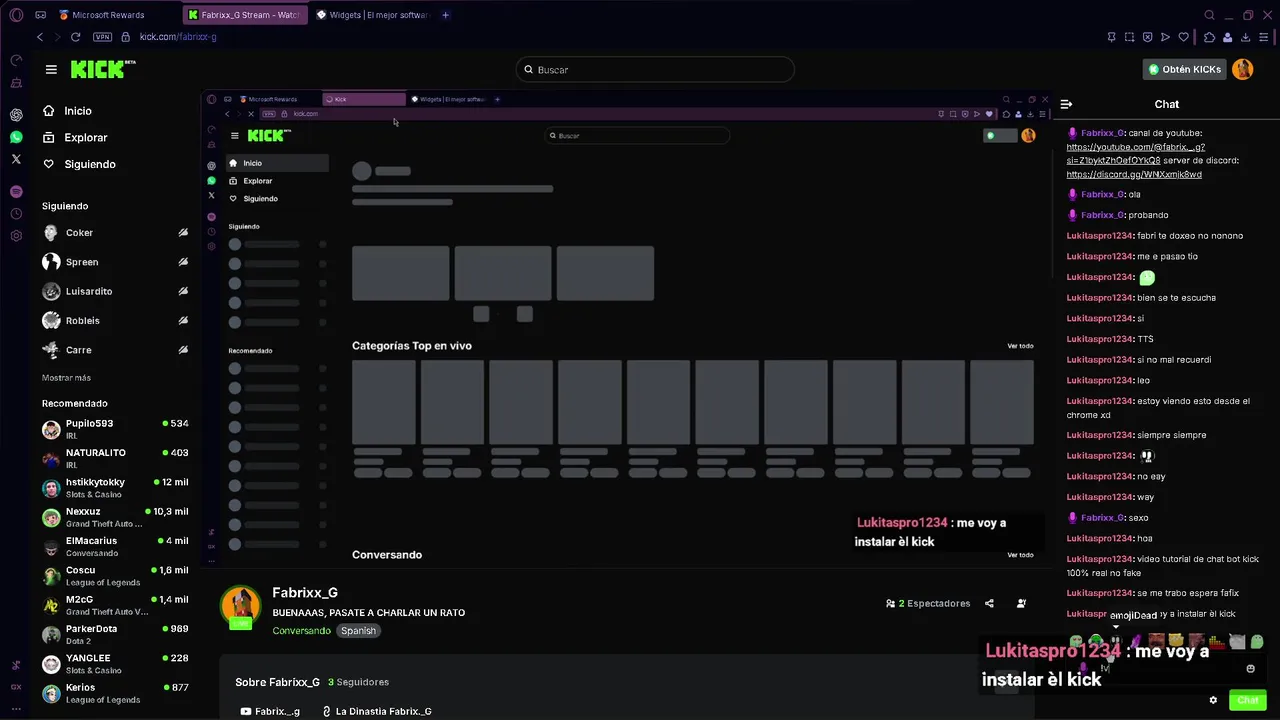Click the back navigation arrow
The image size is (1280, 720).
40,37
